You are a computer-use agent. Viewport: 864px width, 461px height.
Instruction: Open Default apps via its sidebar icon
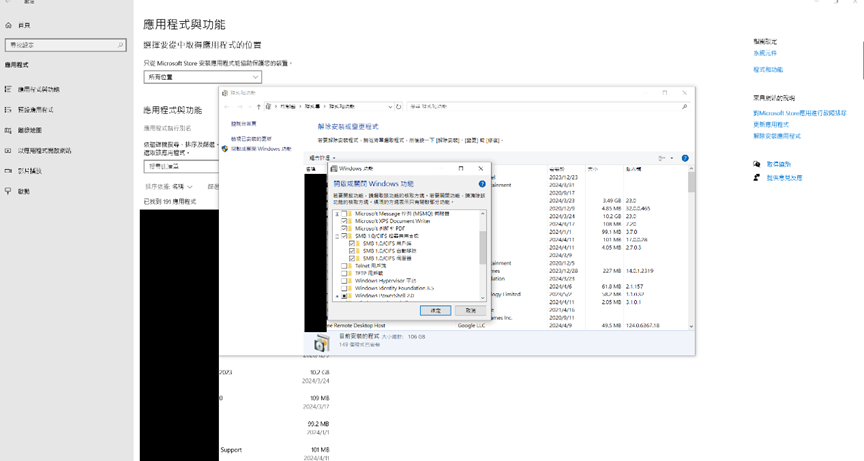click(x=8, y=110)
